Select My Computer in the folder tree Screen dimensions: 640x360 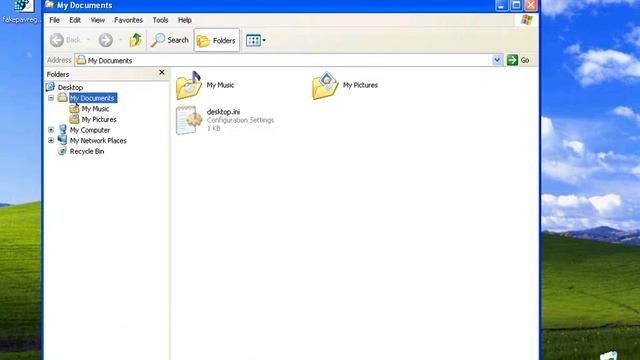tap(90, 130)
